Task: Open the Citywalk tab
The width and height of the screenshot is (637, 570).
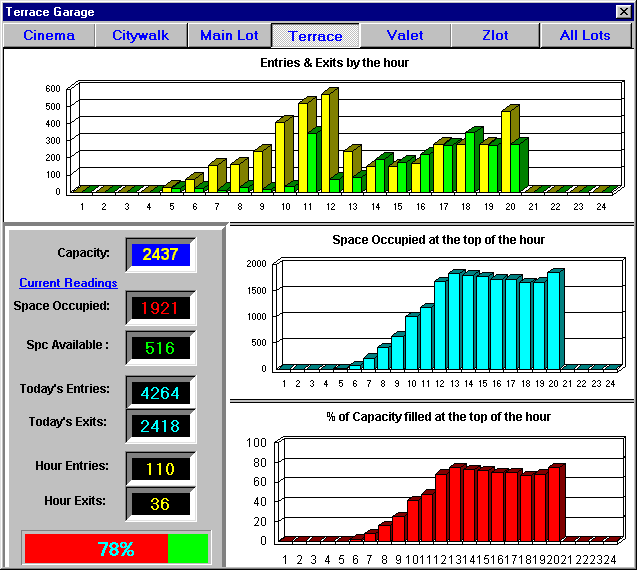Action: click(x=141, y=35)
